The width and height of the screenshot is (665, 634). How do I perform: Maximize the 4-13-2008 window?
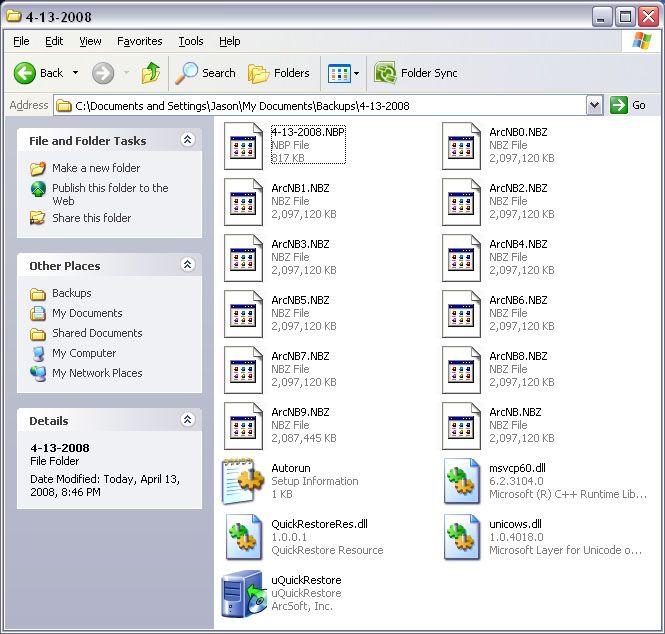625,17
